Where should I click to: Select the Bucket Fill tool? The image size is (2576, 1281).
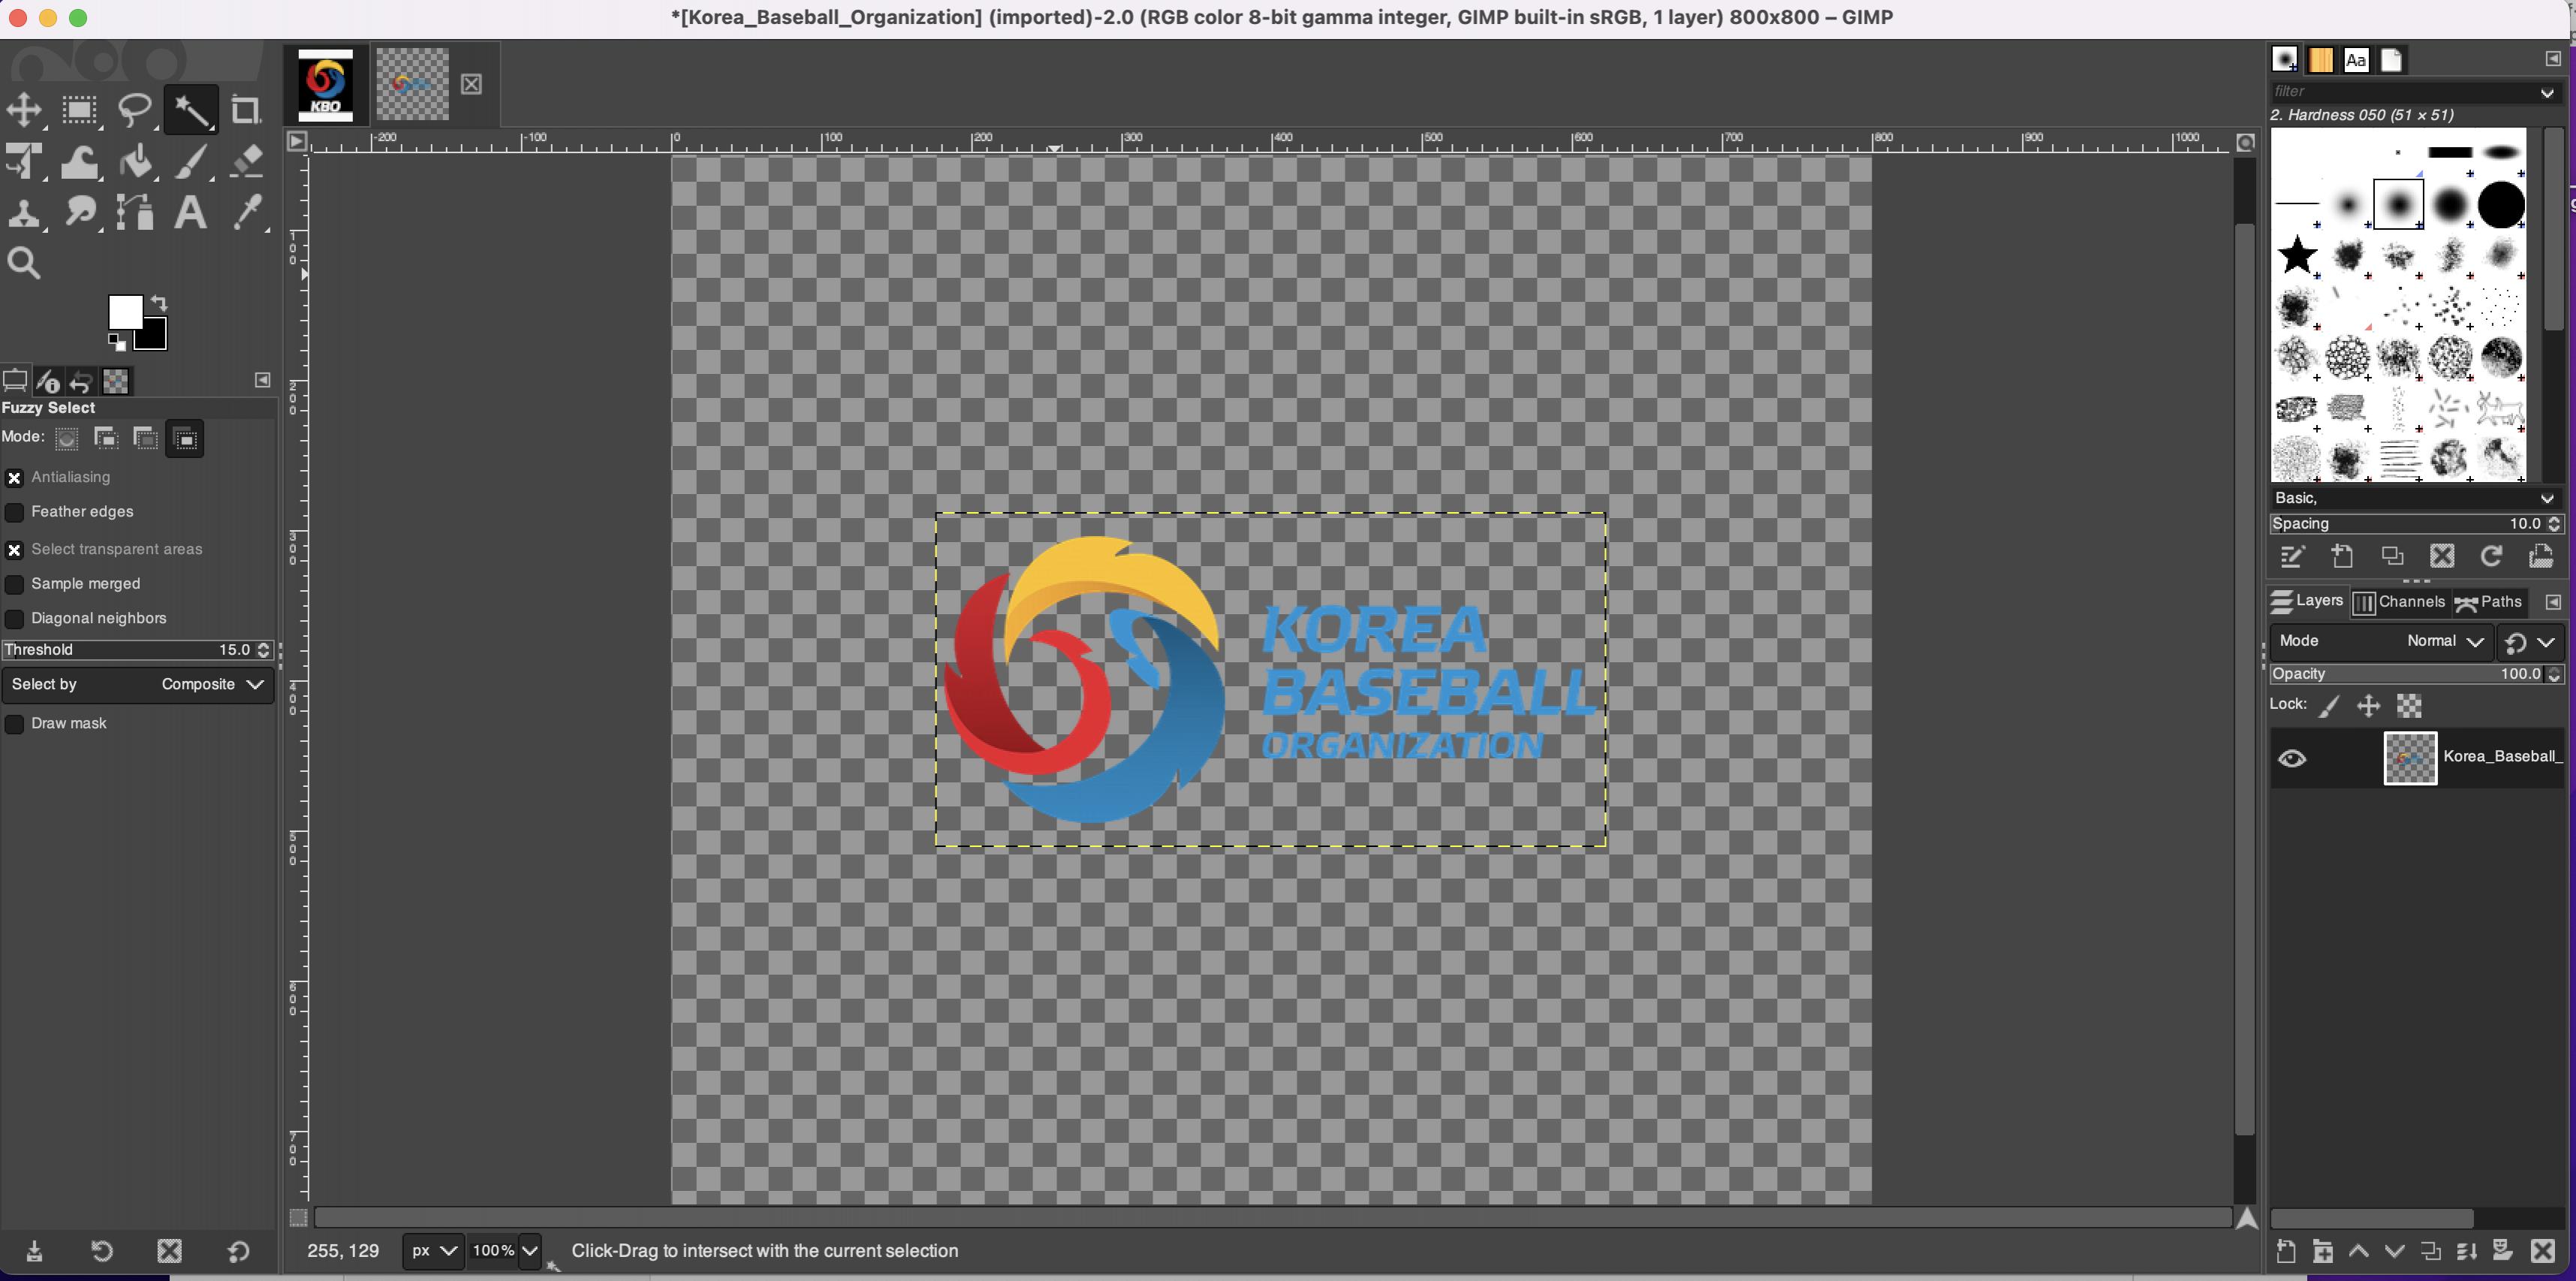(x=135, y=161)
